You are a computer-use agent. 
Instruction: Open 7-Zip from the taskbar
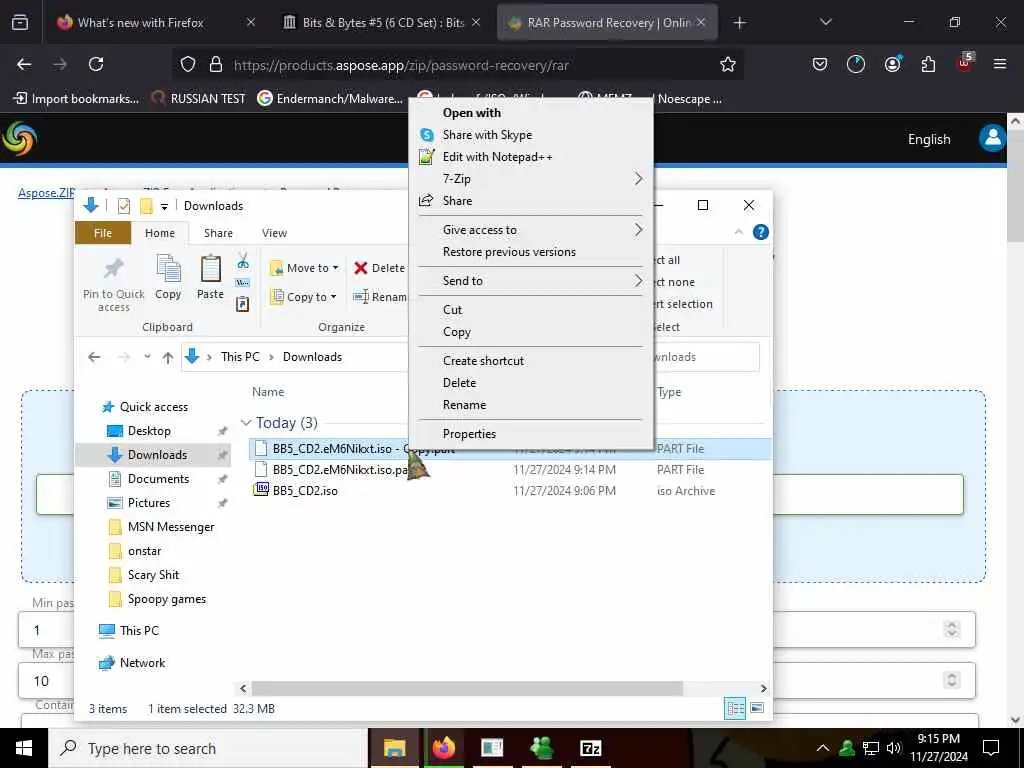[x=590, y=748]
